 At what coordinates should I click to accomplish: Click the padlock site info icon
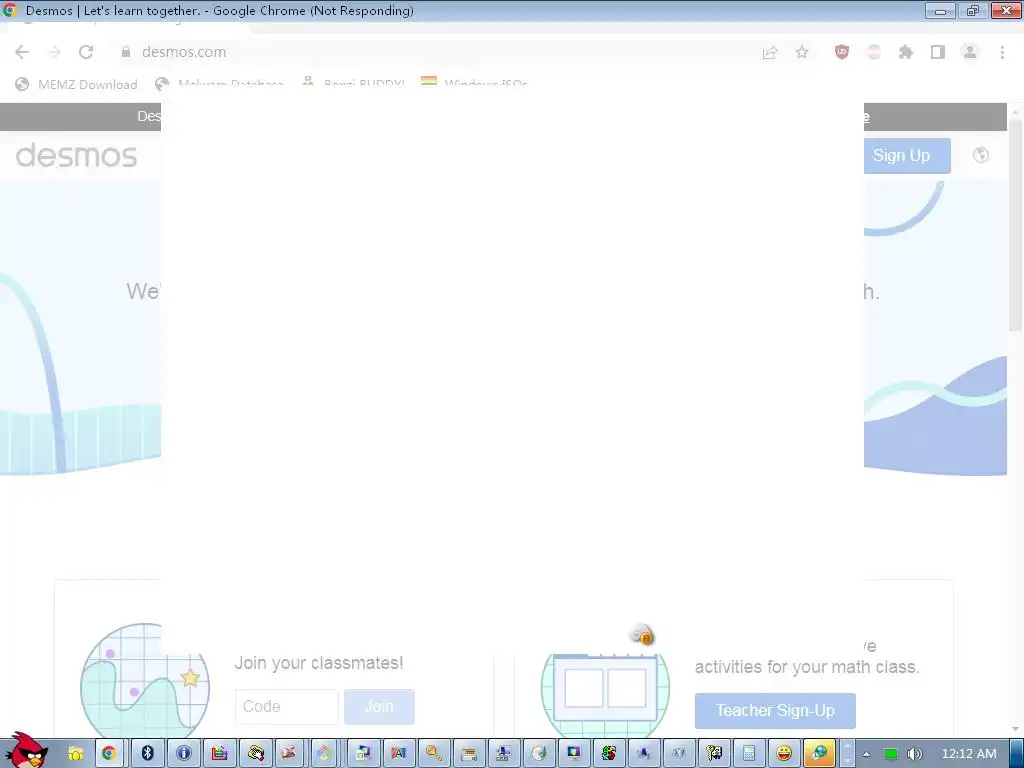pyautogui.click(x=125, y=52)
